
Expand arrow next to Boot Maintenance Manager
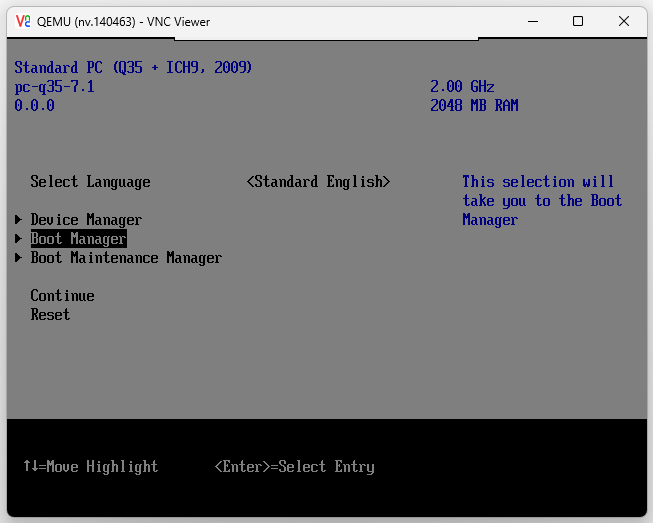pos(19,258)
